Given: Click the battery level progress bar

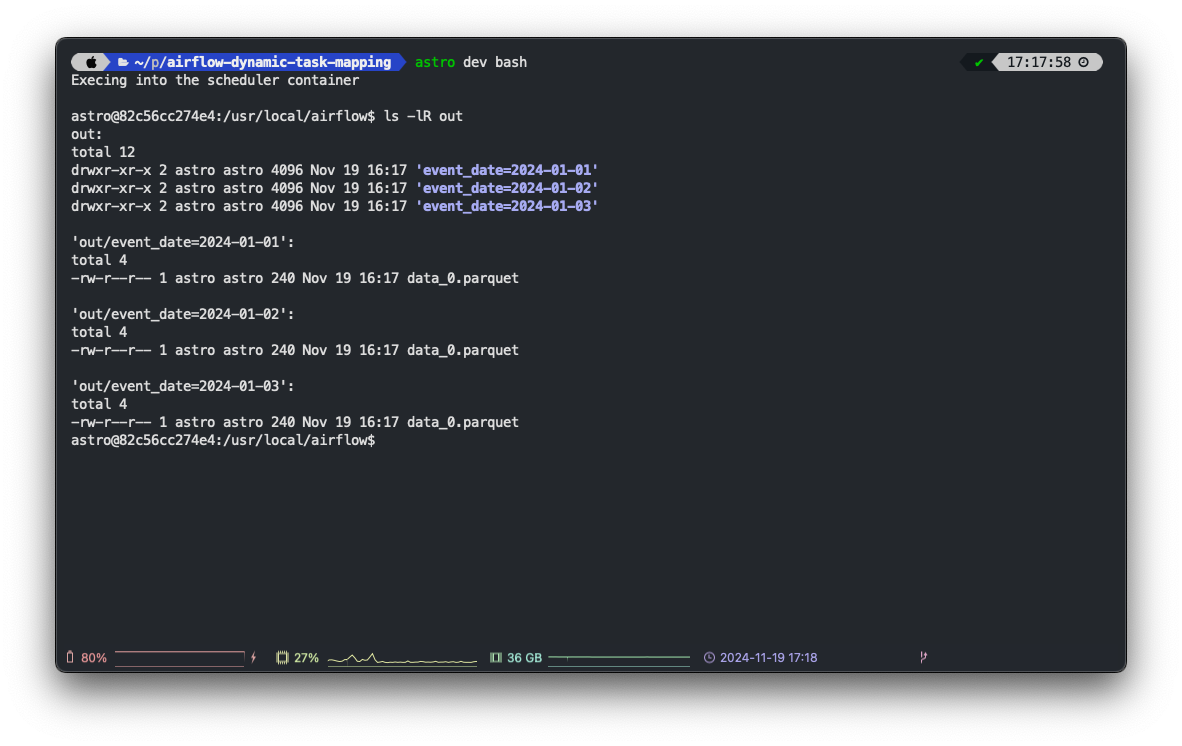Looking at the screenshot, I should [179, 657].
